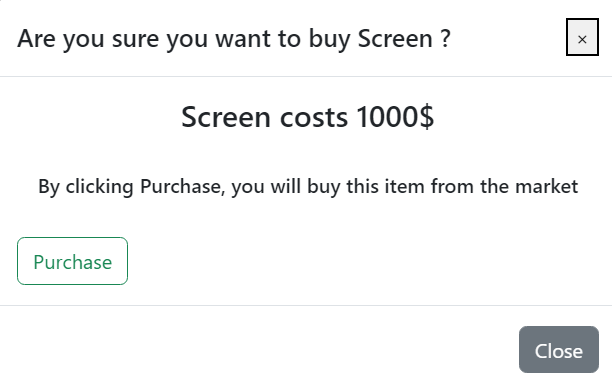Dismiss the dialog with the × icon

582,37
